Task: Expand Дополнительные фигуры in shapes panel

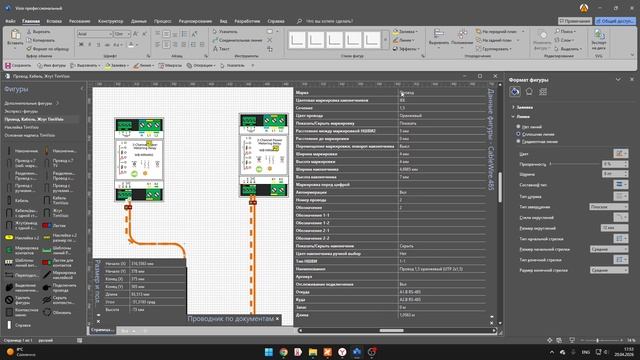Action: (x=31, y=103)
